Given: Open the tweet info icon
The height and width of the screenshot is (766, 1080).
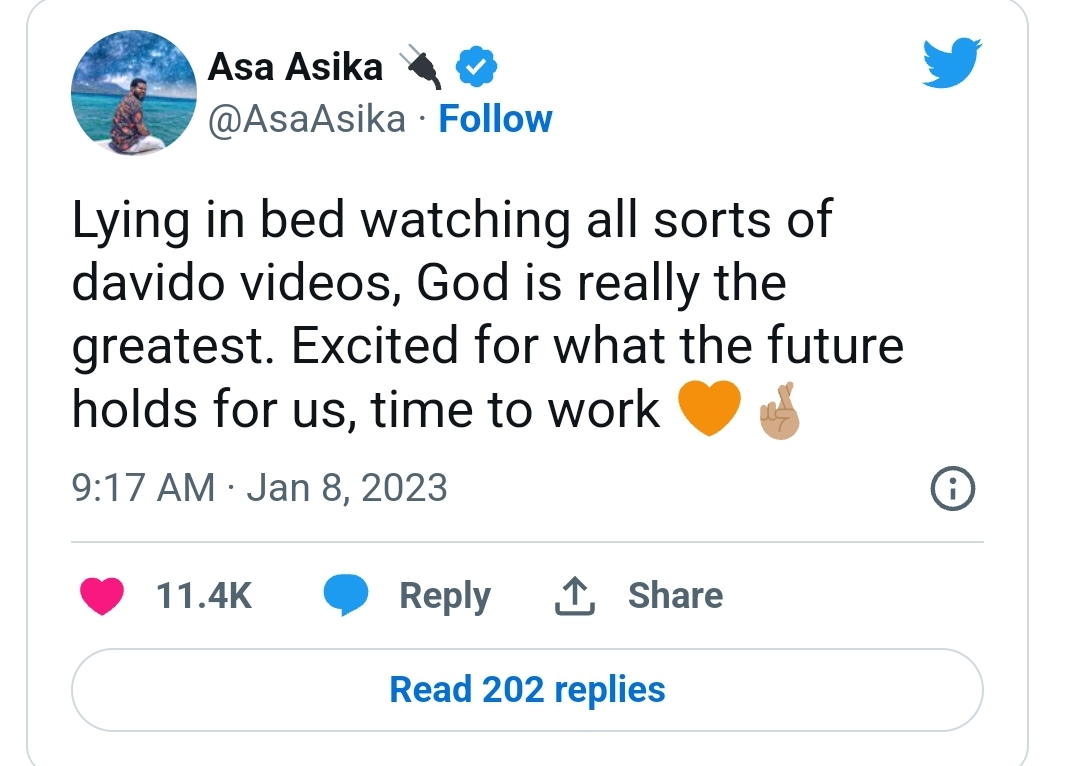Looking at the screenshot, I should pos(953,489).
